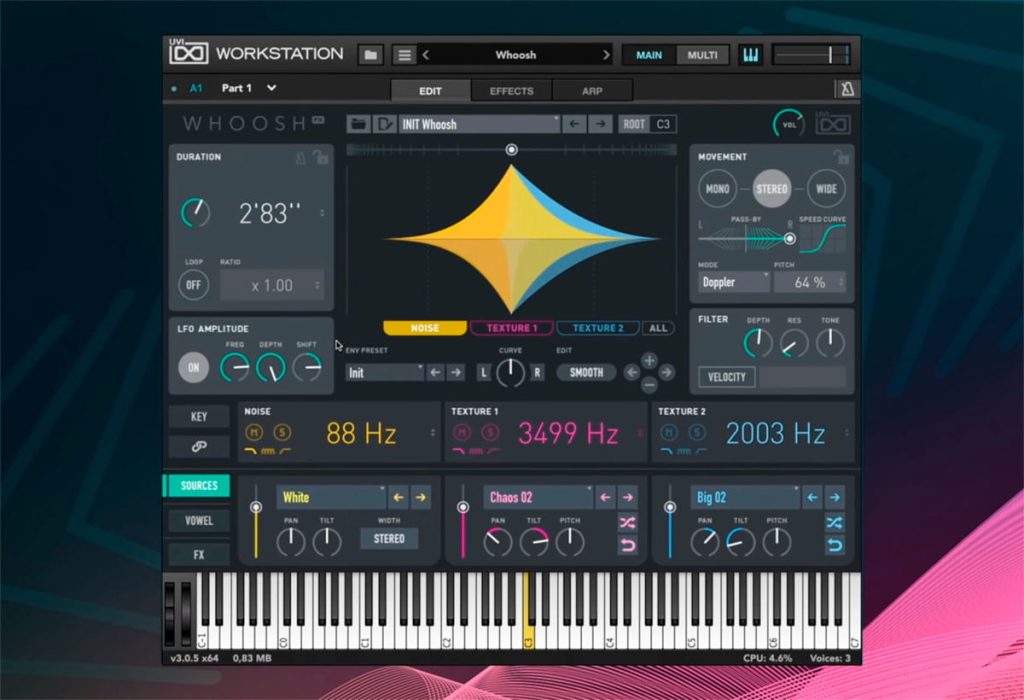The height and width of the screenshot is (700, 1024).
Task: Toggle the keyboard display icon
Action: [750, 55]
